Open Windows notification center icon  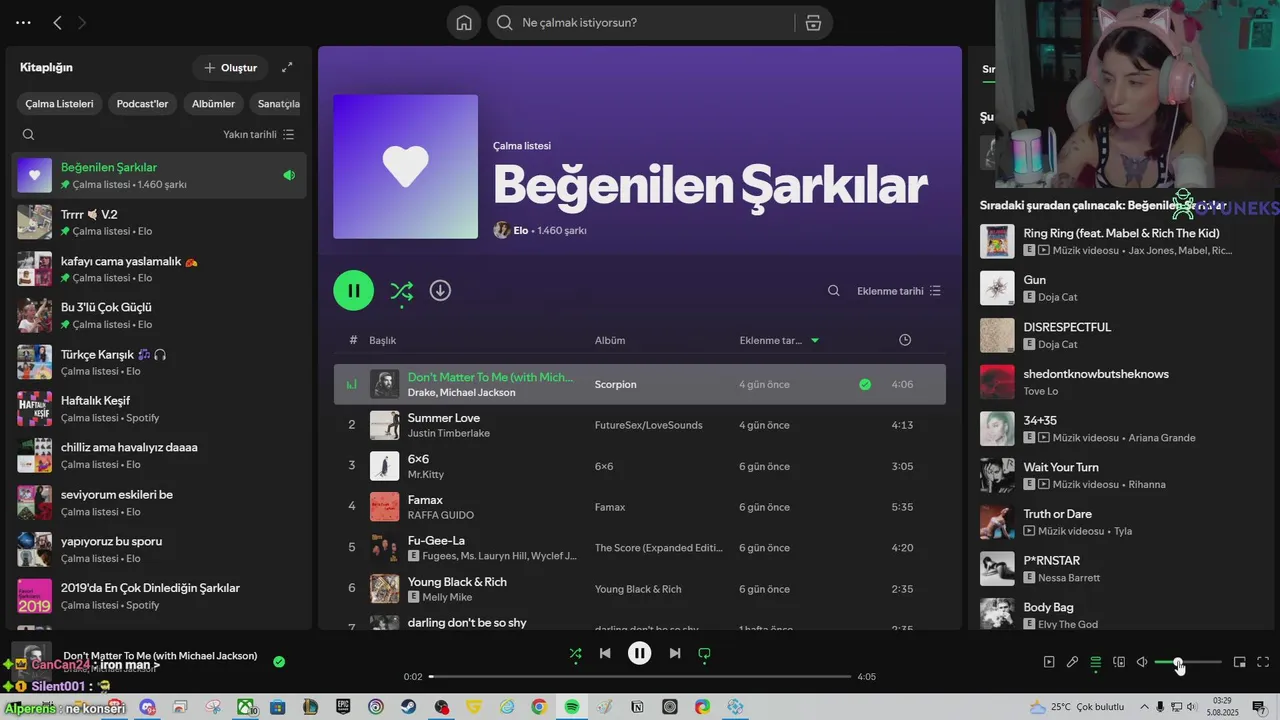[x=1259, y=707]
